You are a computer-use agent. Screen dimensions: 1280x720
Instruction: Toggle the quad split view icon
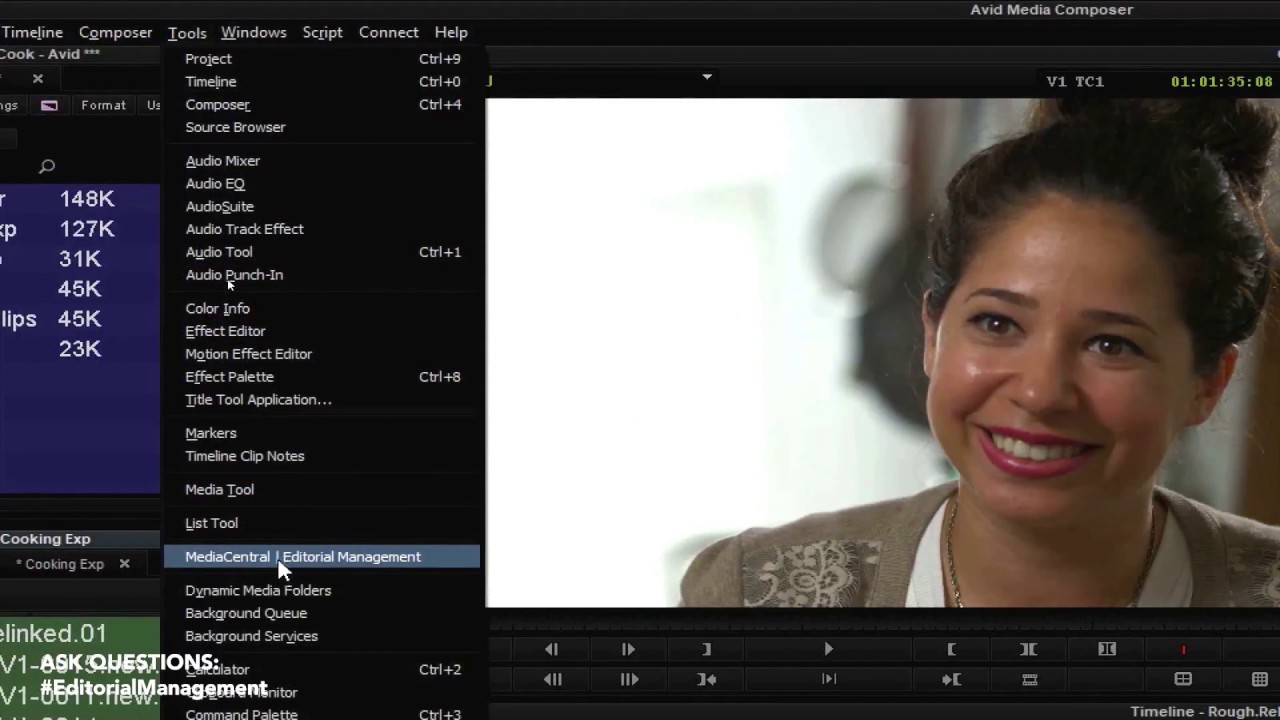coord(1183,680)
